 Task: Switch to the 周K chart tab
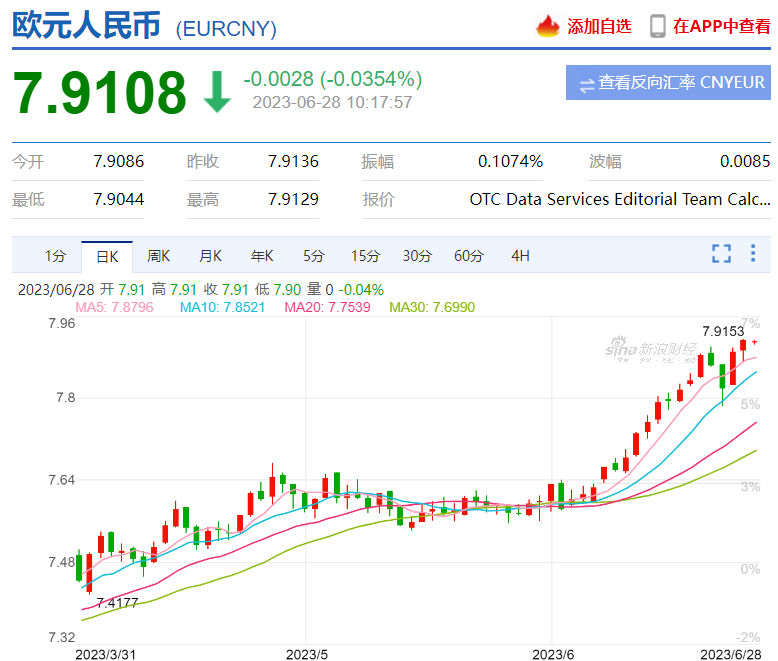tap(158, 256)
